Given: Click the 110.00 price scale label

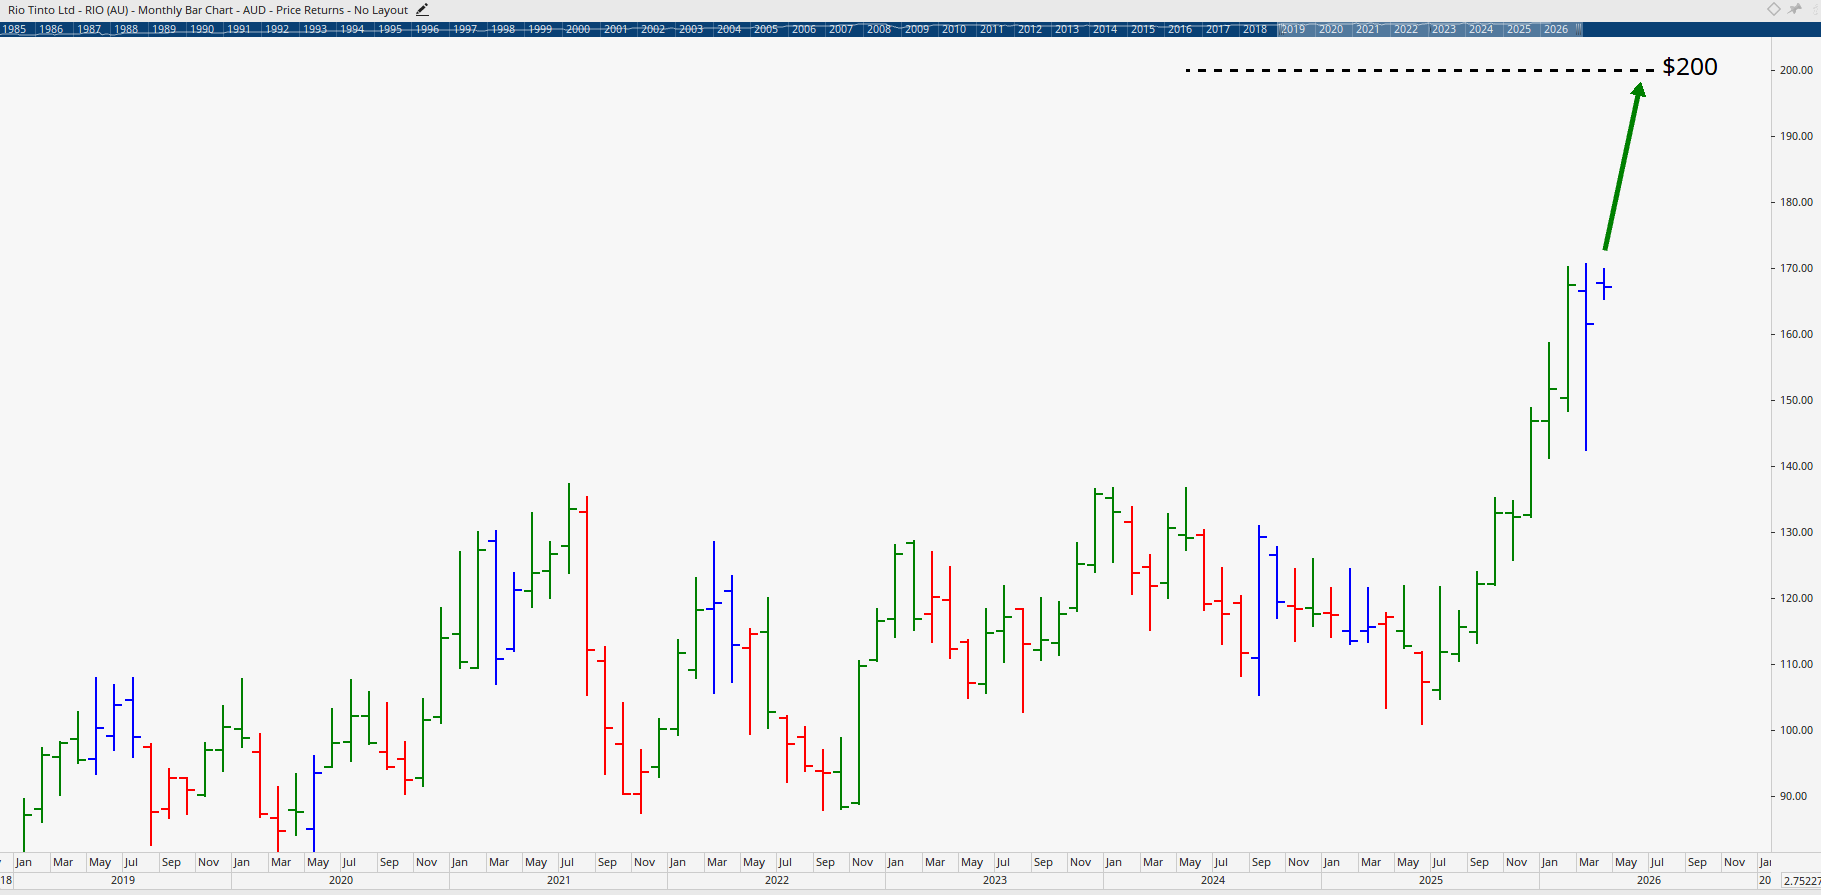Looking at the screenshot, I should [x=1796, y=664].
